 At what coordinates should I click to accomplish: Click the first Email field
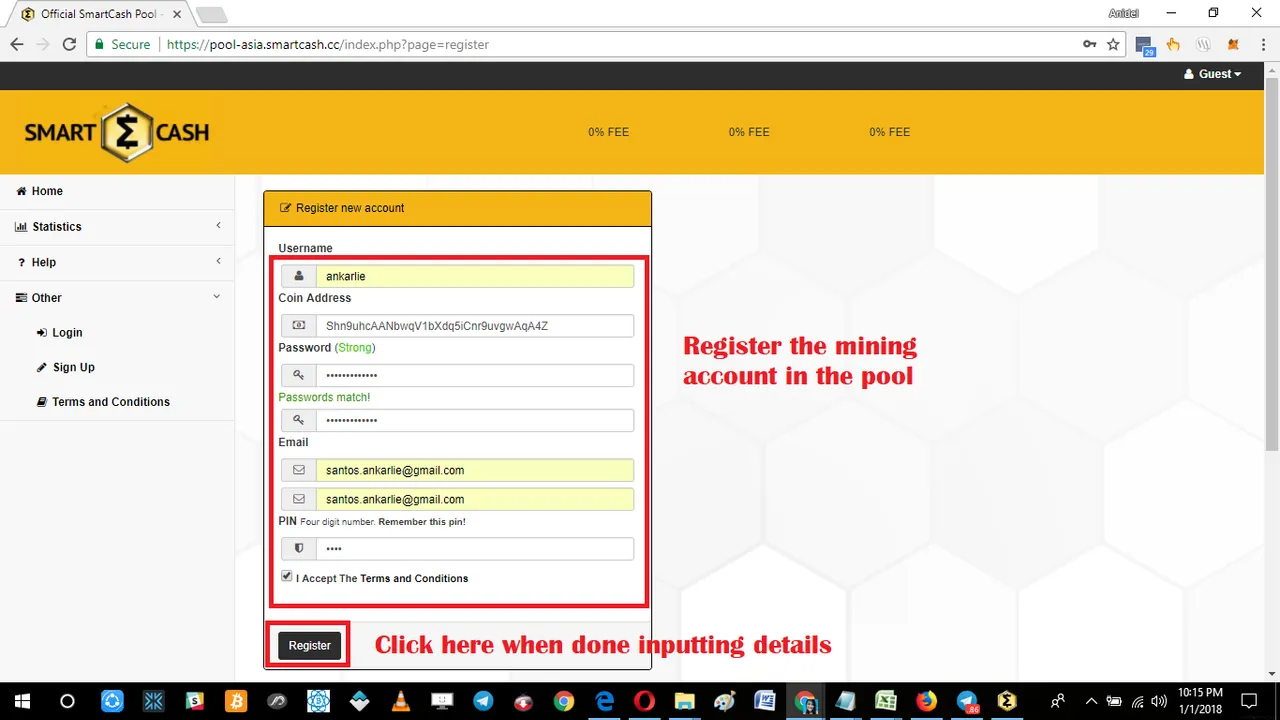point(475,470)
